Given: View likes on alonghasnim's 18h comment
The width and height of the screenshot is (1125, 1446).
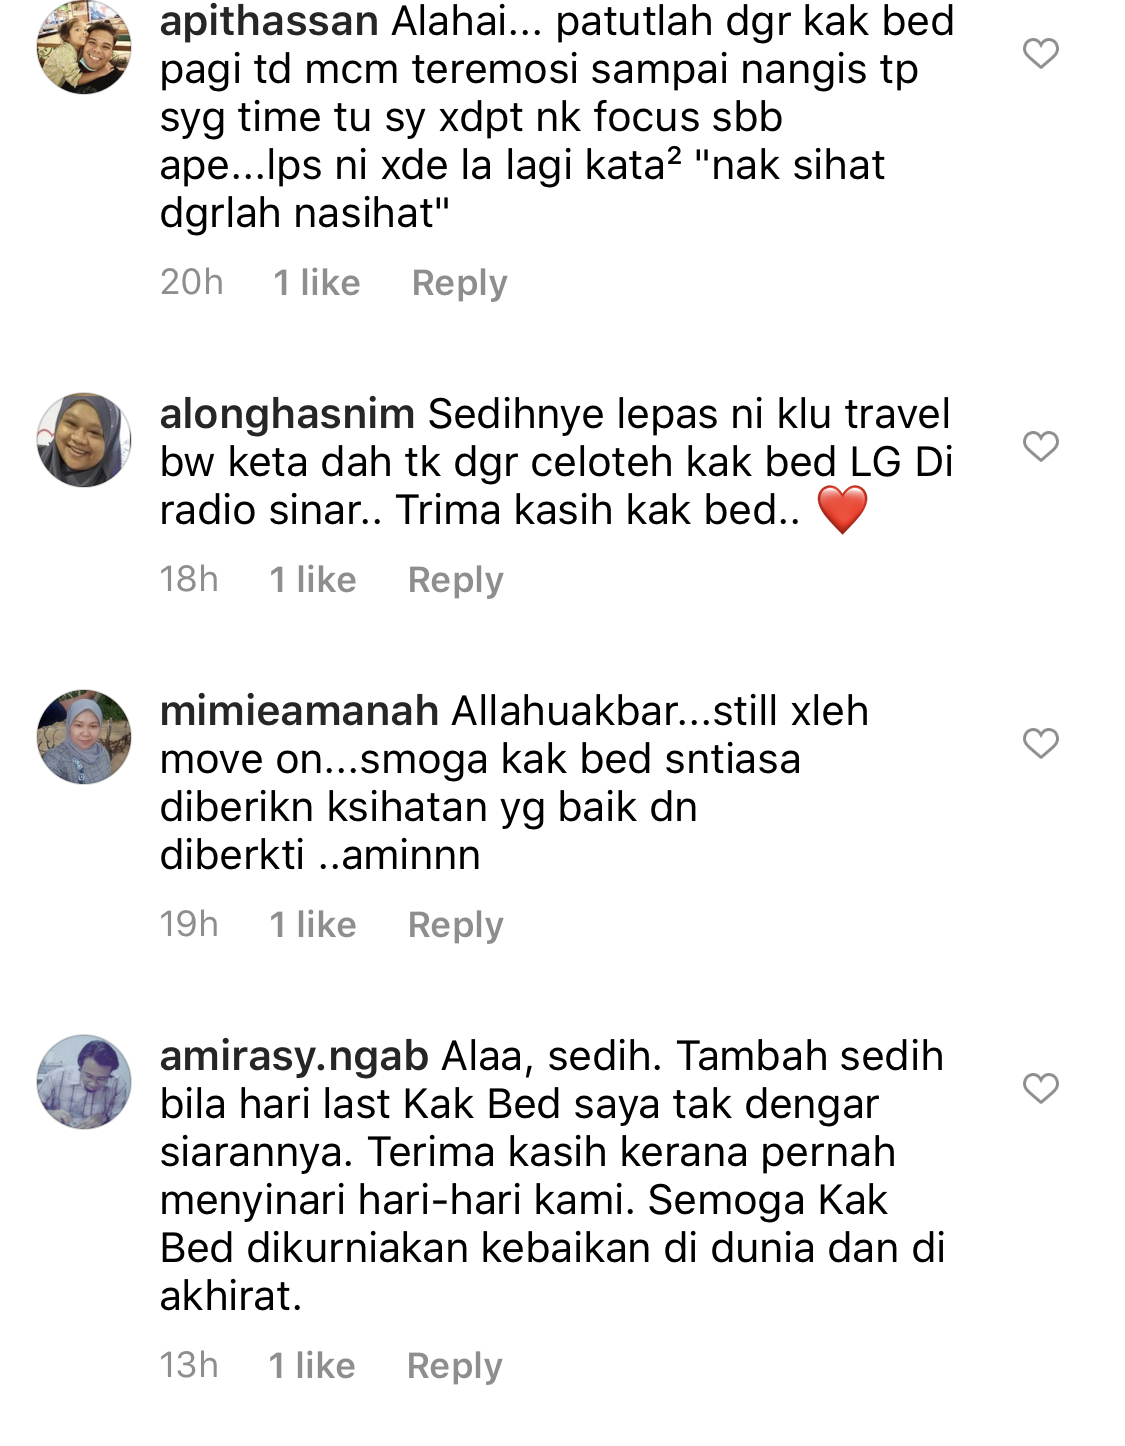Looking at the screenshot, I should pos(313,580).
